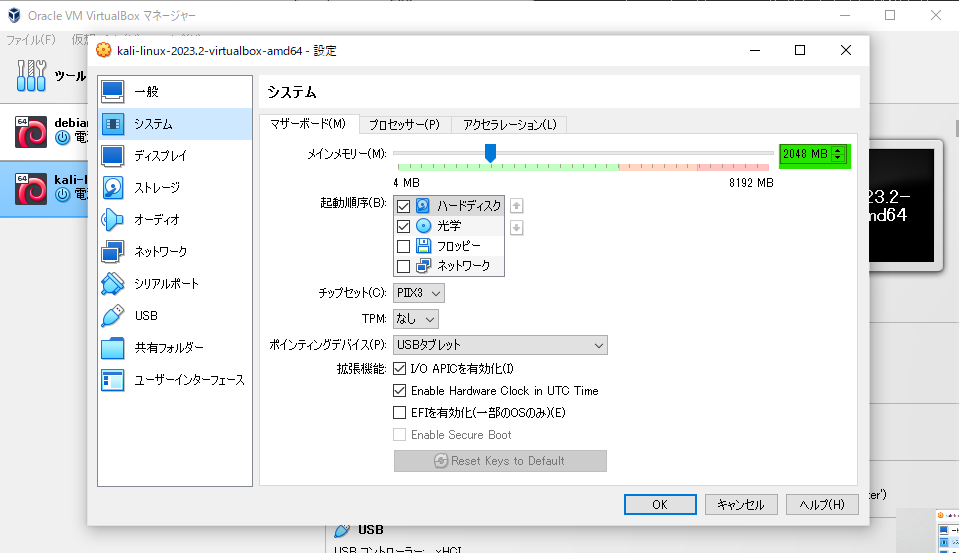The width and height of the screenshot is (959, 553).
Task: Click the main memory slider handle
Action: (x=490, y=153)
